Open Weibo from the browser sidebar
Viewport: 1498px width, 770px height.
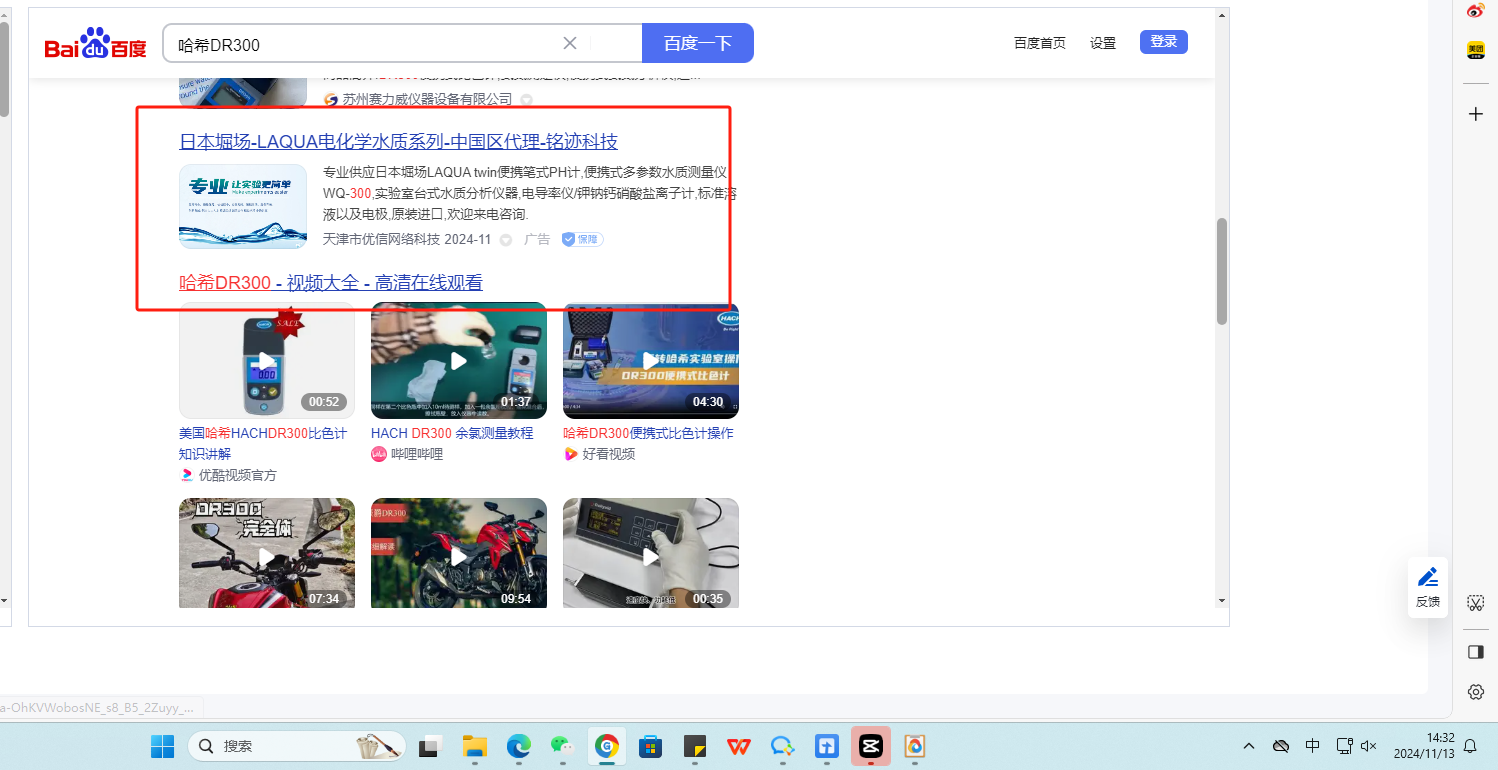tap(1475, 12)
